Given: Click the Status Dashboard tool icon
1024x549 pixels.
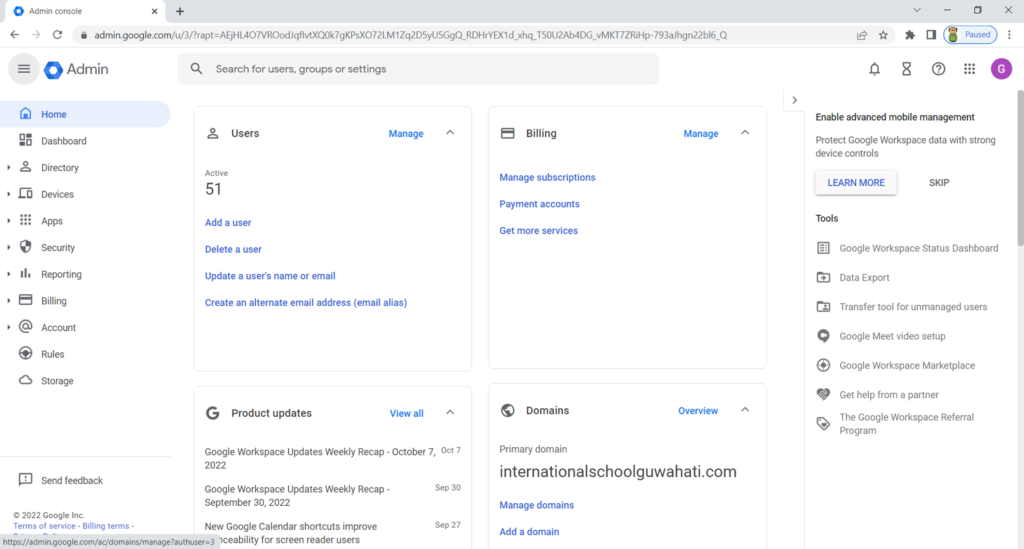Looking at the screenshot, I should pyautogui.click(x=823, y=248).
